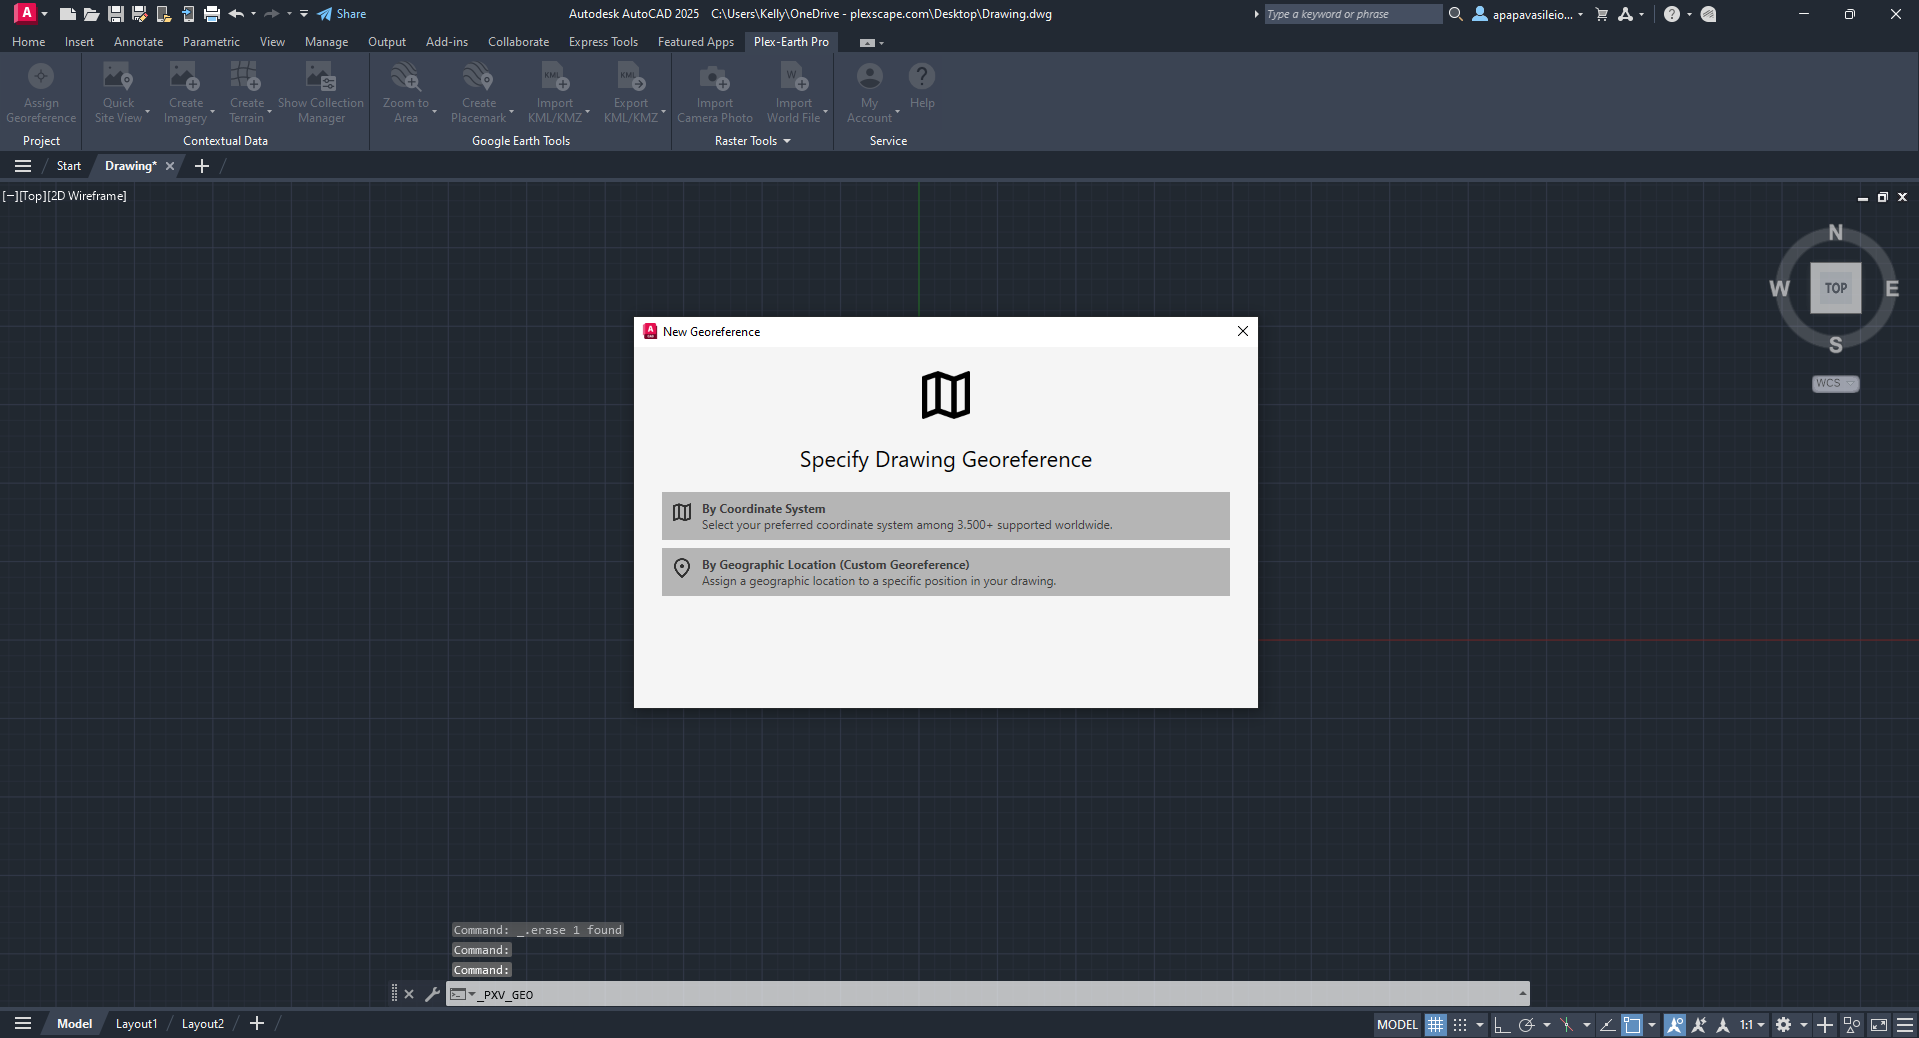Click the Plot printer icon
Screen dimensions: 1919x1038
tap(211, 14)
